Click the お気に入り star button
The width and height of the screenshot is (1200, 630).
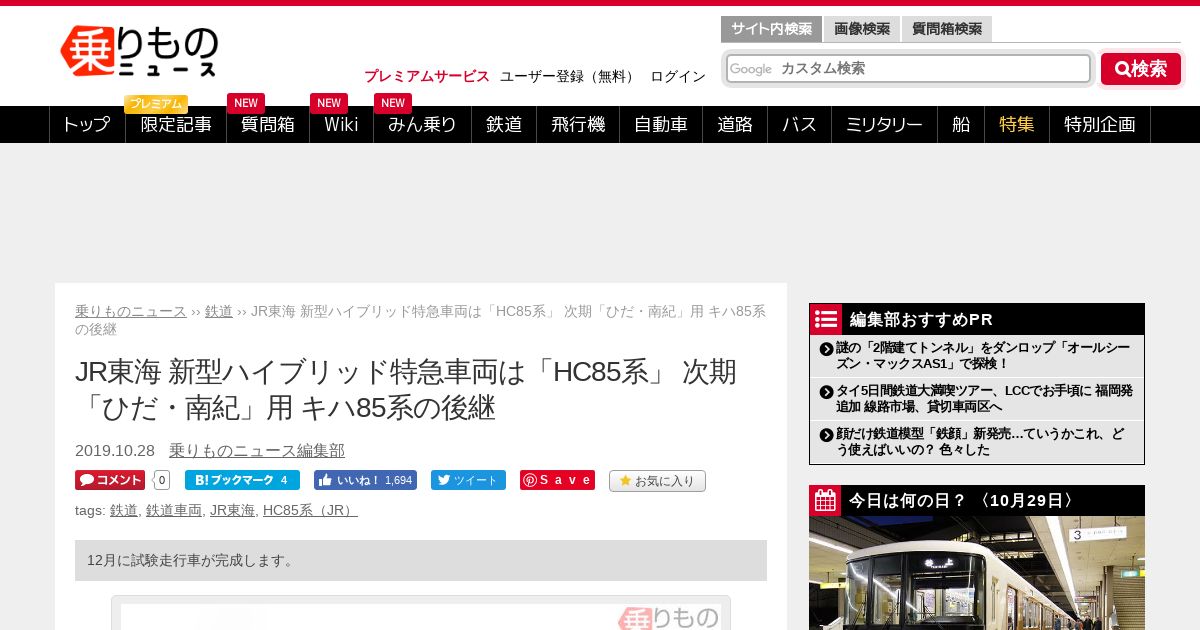tap(657, 481)
